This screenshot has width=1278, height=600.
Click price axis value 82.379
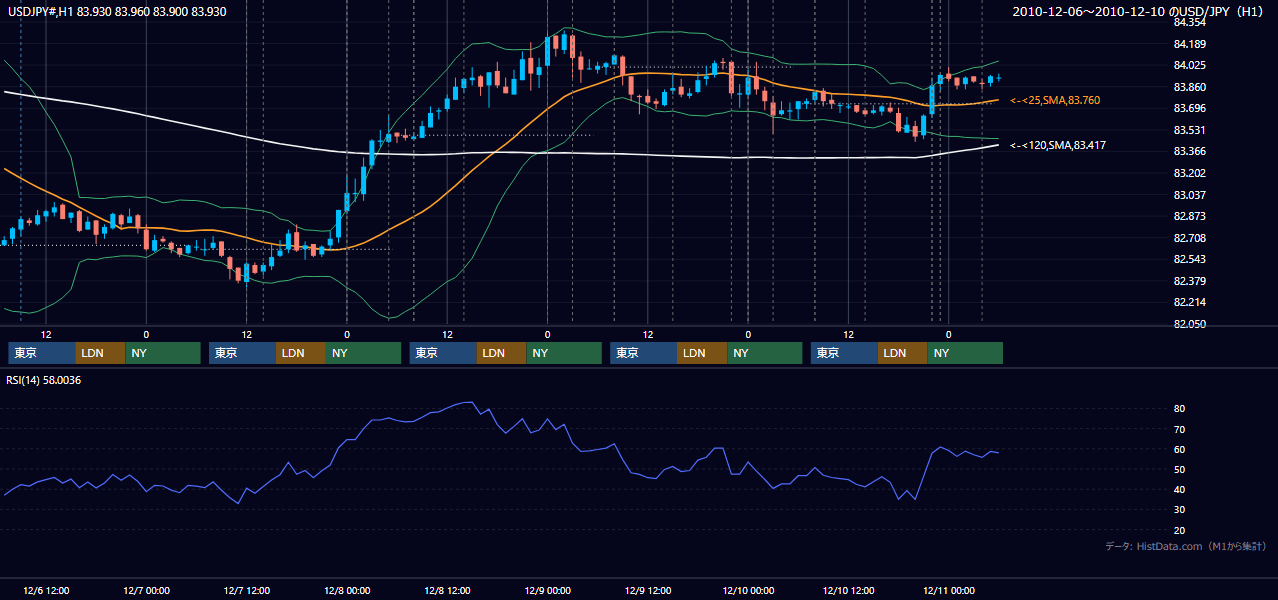coord(1189,281)
